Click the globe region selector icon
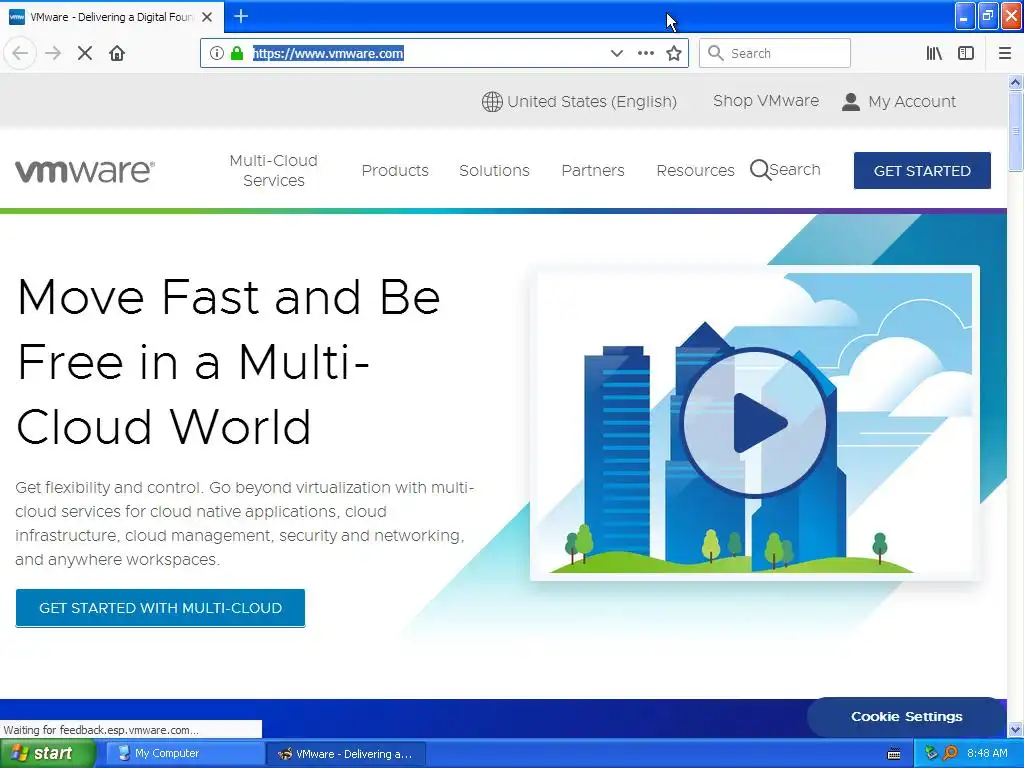 (x=492, y=101)
